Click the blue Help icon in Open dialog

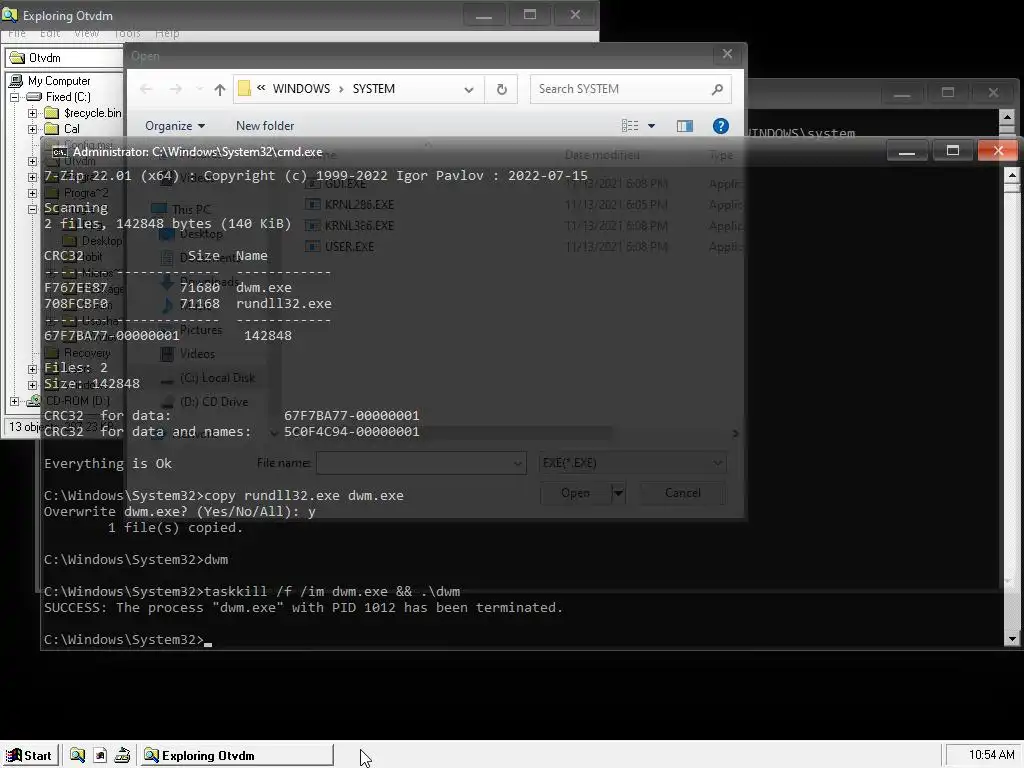point(720,126)
